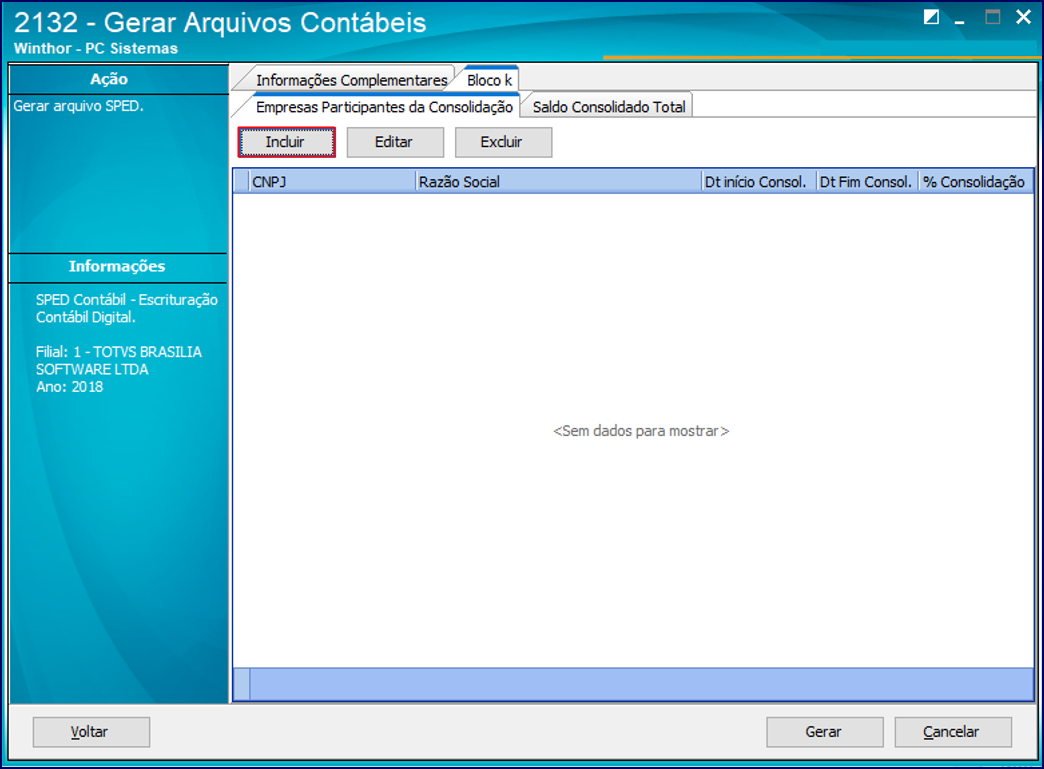Close the Gerar Arquivos Contábeis window
1044x769 pixels.
tap(1023, 17)
